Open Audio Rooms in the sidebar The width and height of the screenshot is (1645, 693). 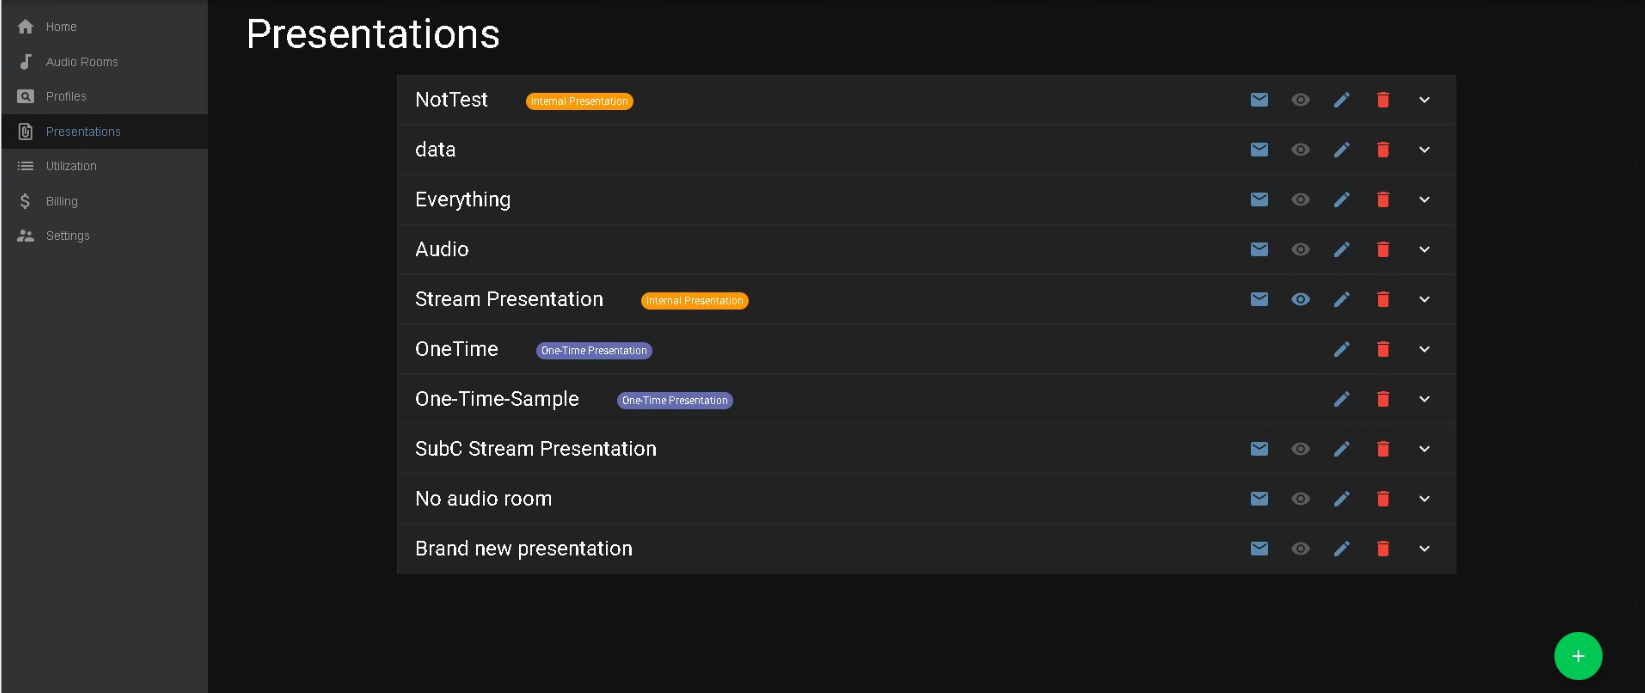tap(81, 62)
